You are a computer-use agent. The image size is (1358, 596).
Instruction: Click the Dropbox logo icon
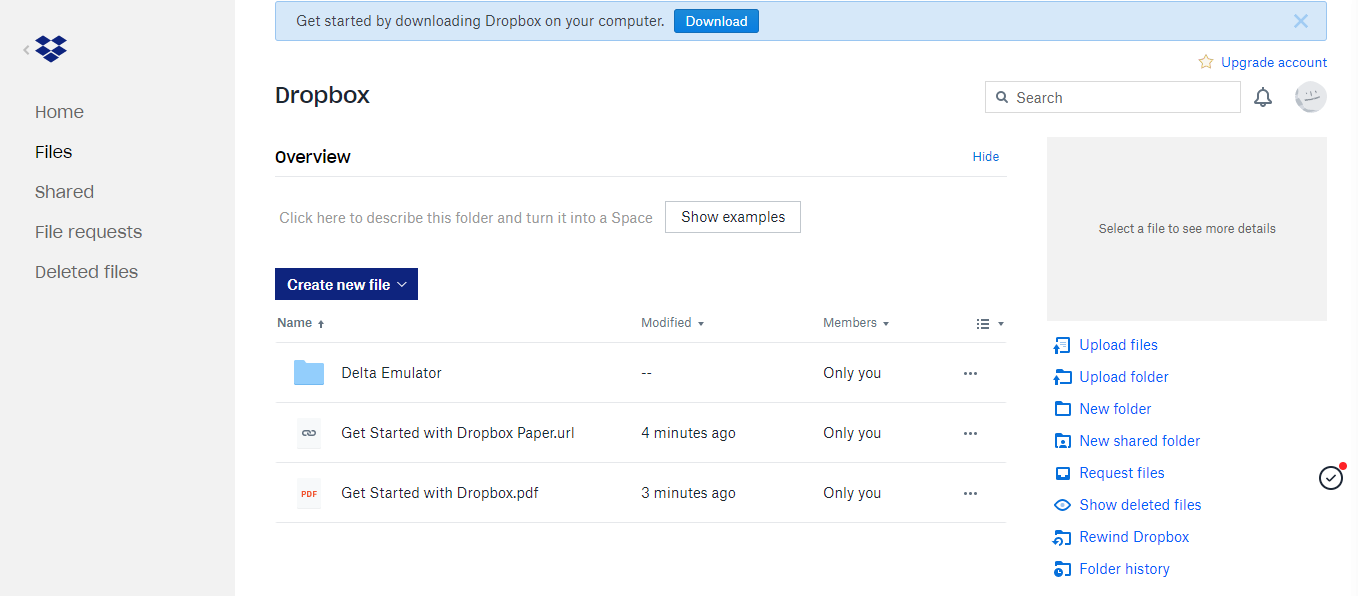click(x=51, y=48)
